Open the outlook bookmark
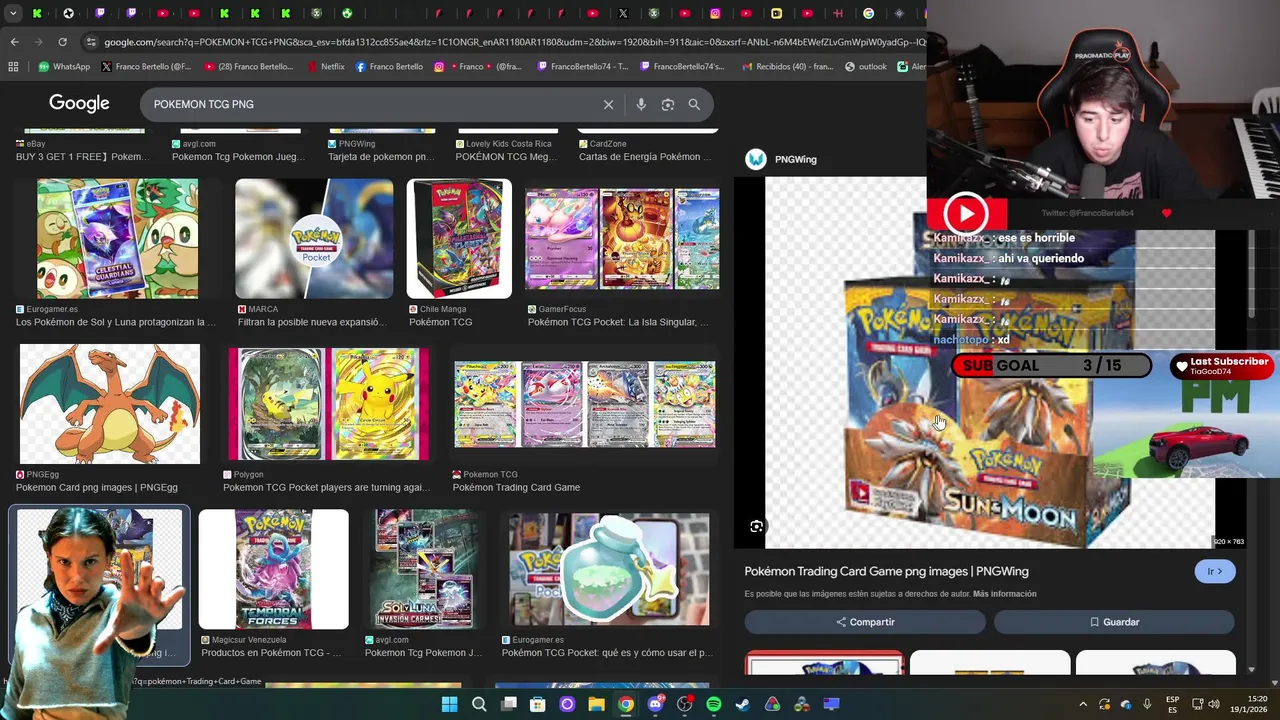 click(865, 67)
